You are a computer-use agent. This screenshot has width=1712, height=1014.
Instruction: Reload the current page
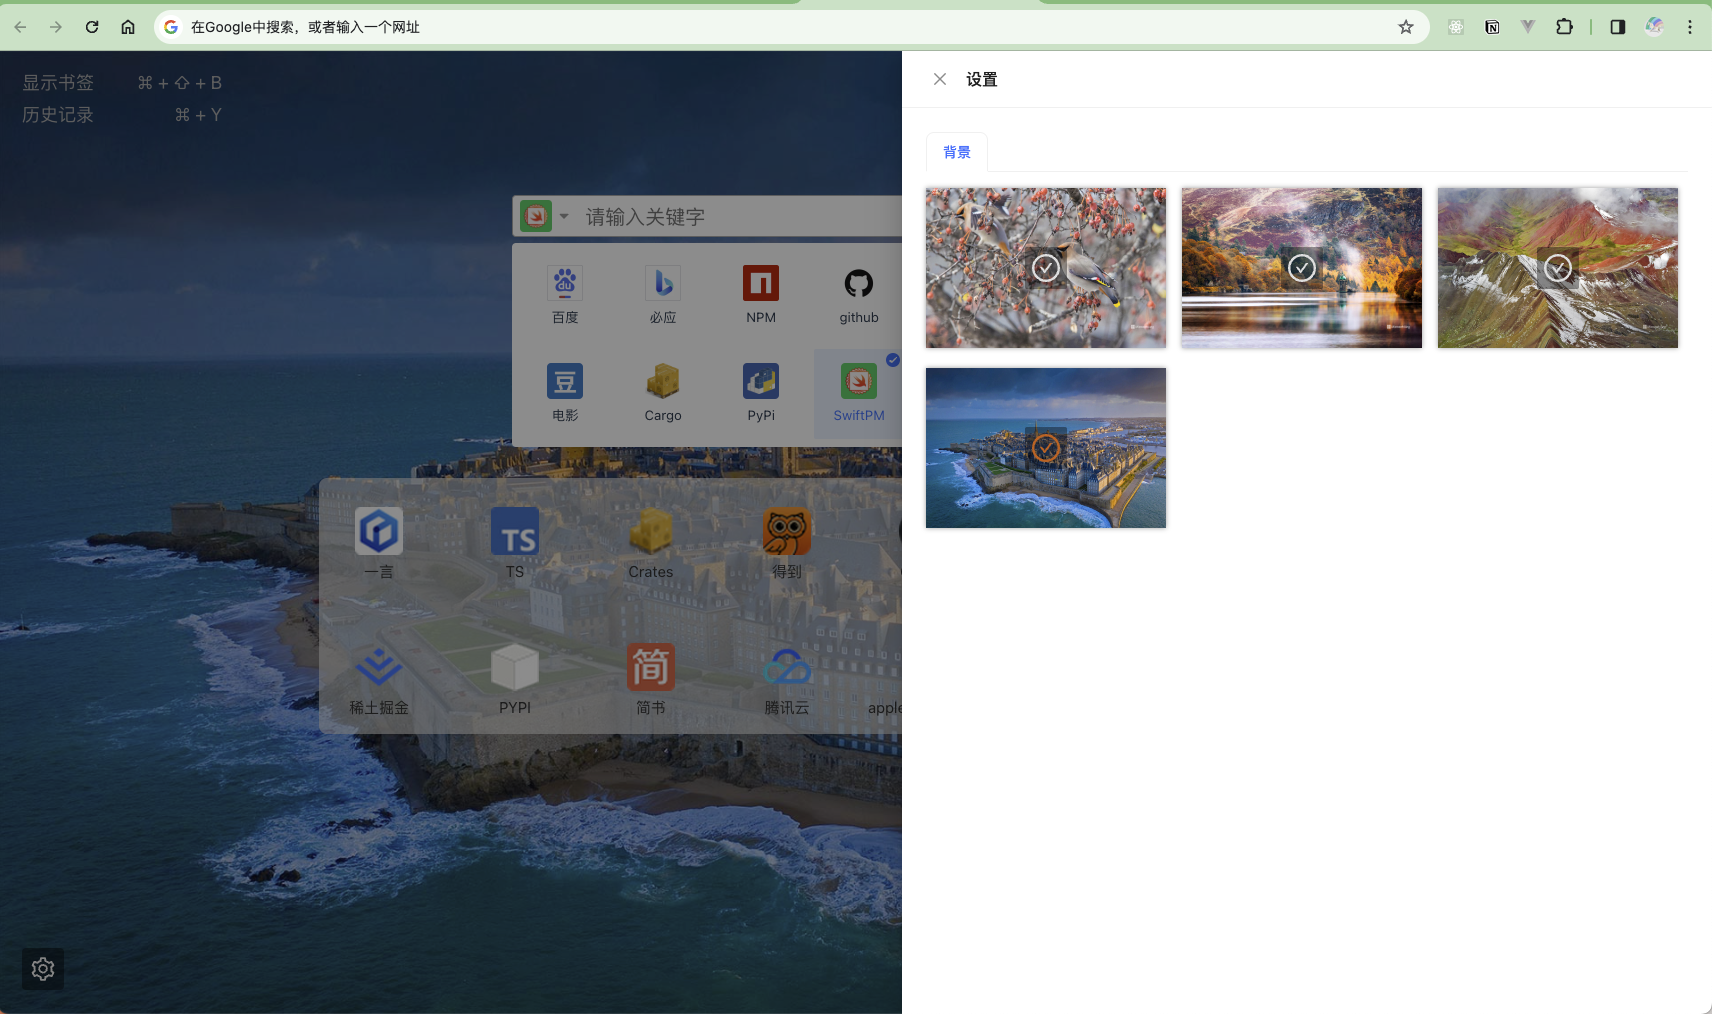pos(92,27)
